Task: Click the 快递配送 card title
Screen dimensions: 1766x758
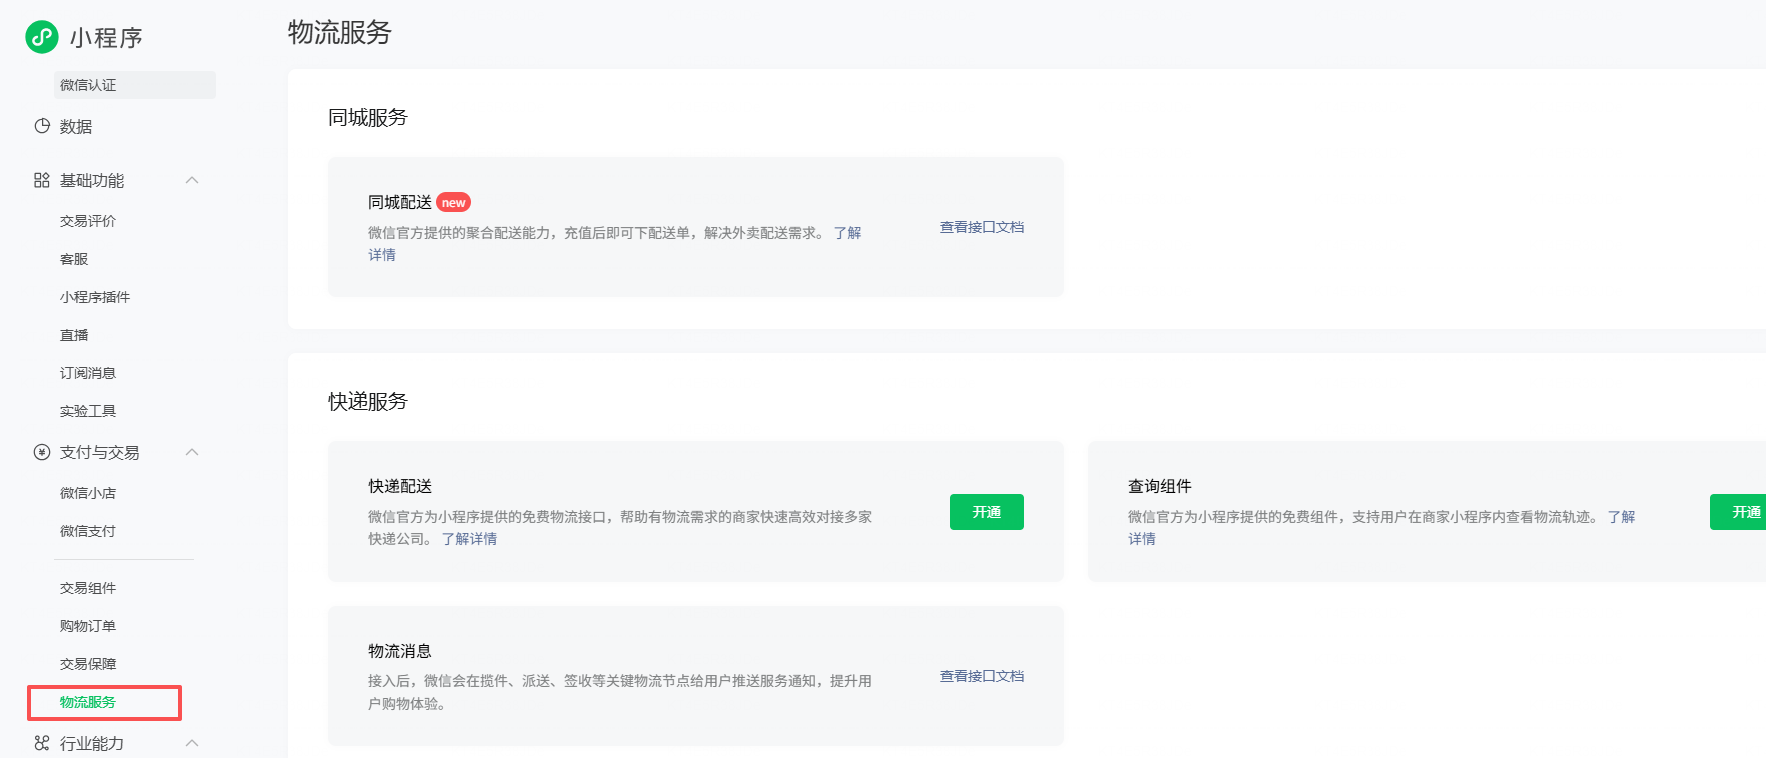Action: click(400, 486)
